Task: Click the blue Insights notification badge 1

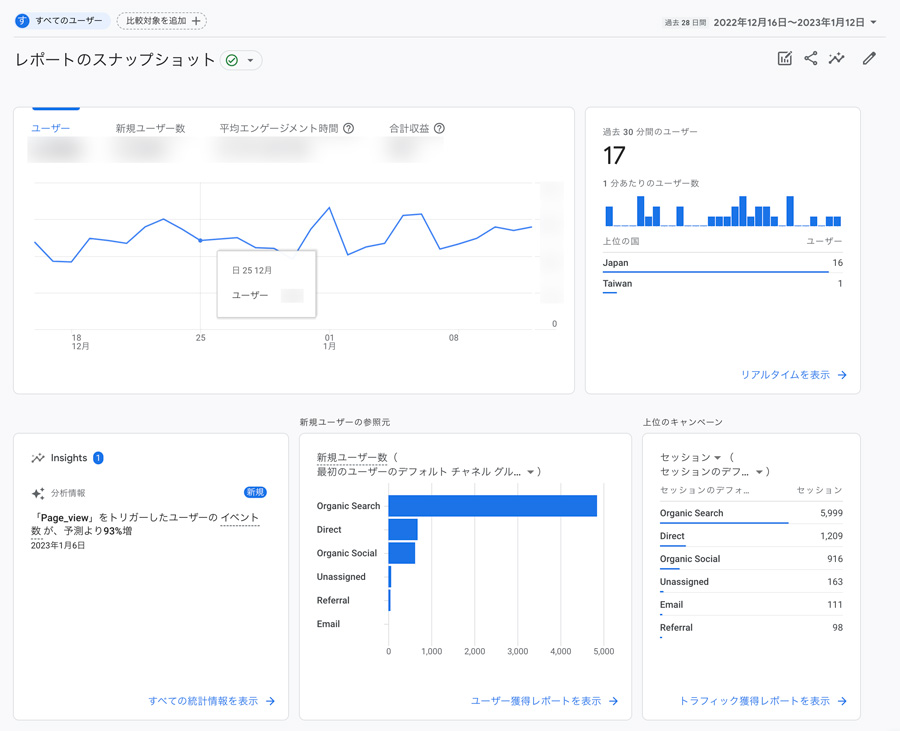Action: [x=96, y=458]
